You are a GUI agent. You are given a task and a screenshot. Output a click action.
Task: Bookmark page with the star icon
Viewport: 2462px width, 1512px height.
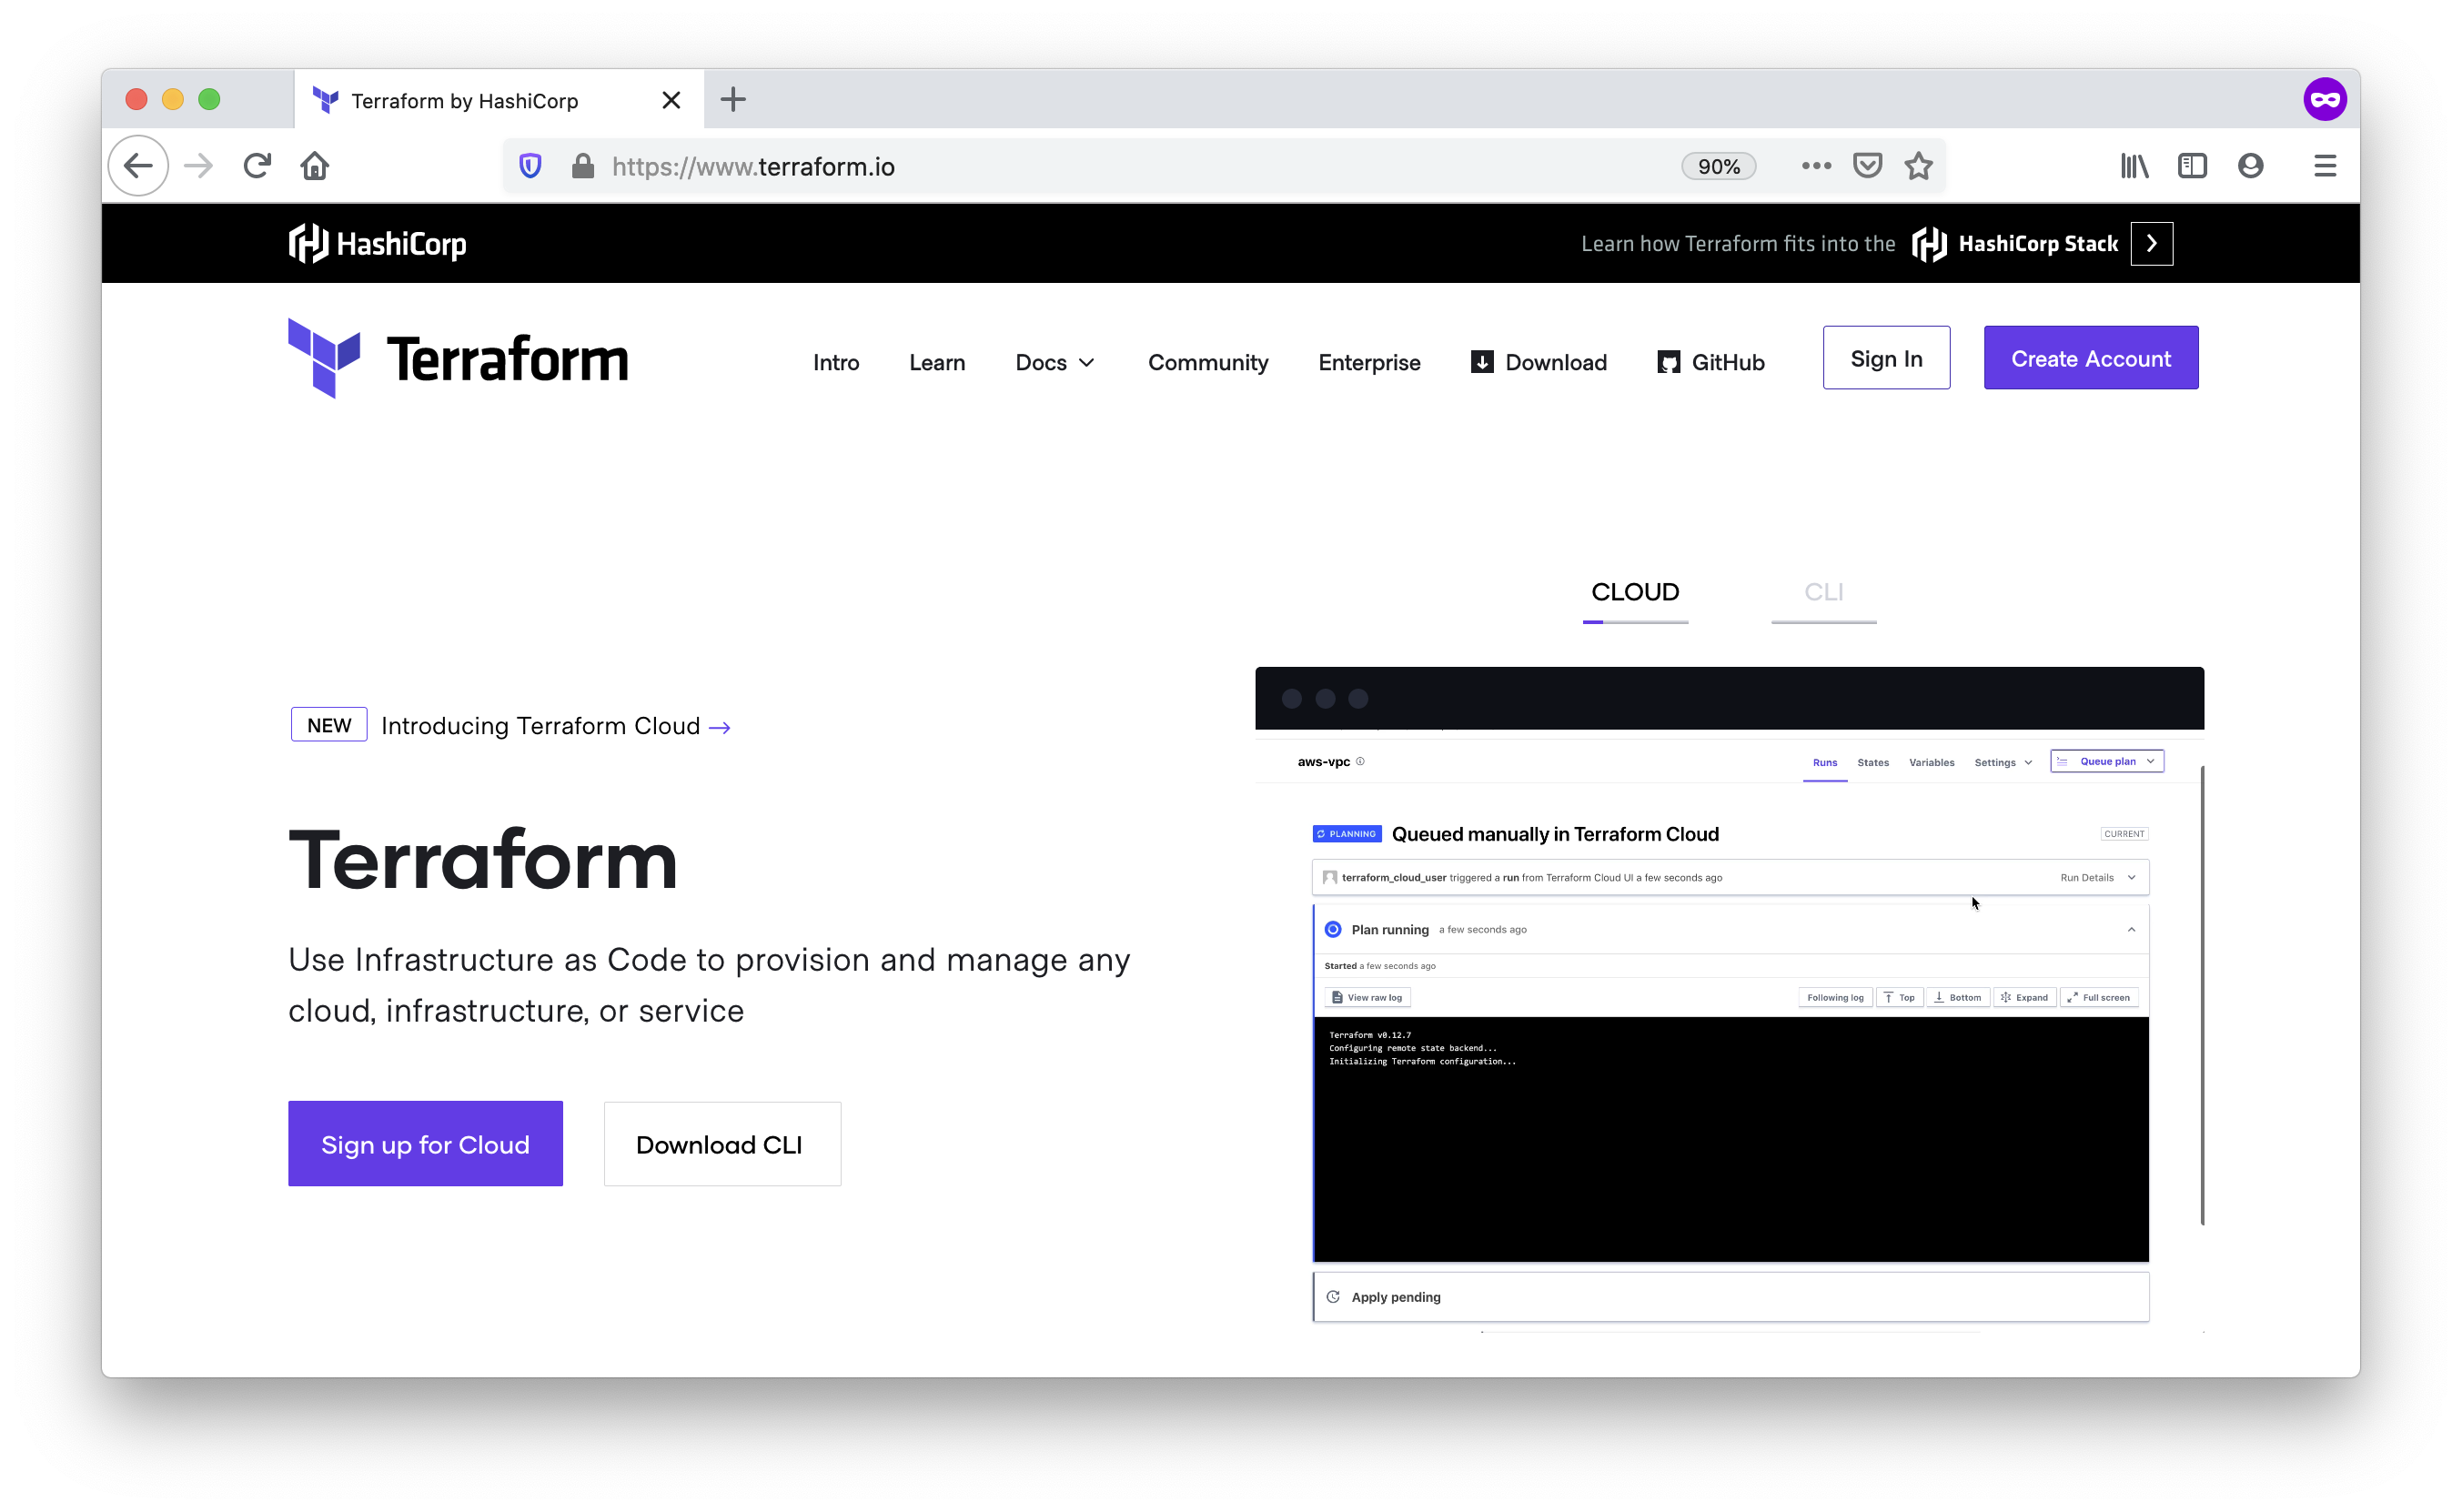click(x=1918, y=166)
